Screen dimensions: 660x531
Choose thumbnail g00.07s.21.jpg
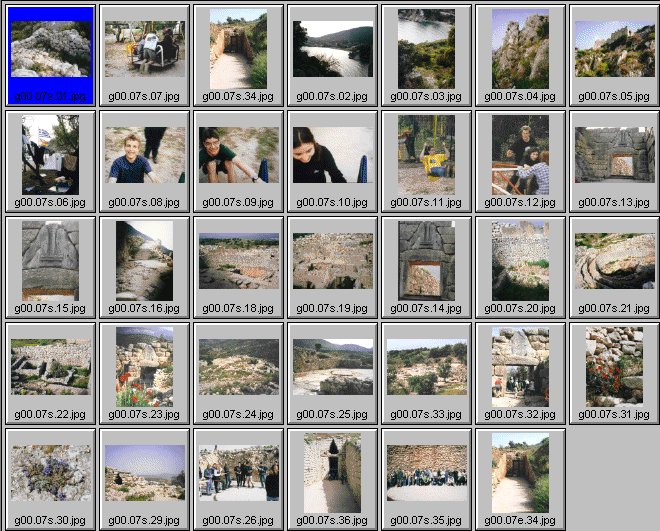pyautogui.click(x=614, y=261)
